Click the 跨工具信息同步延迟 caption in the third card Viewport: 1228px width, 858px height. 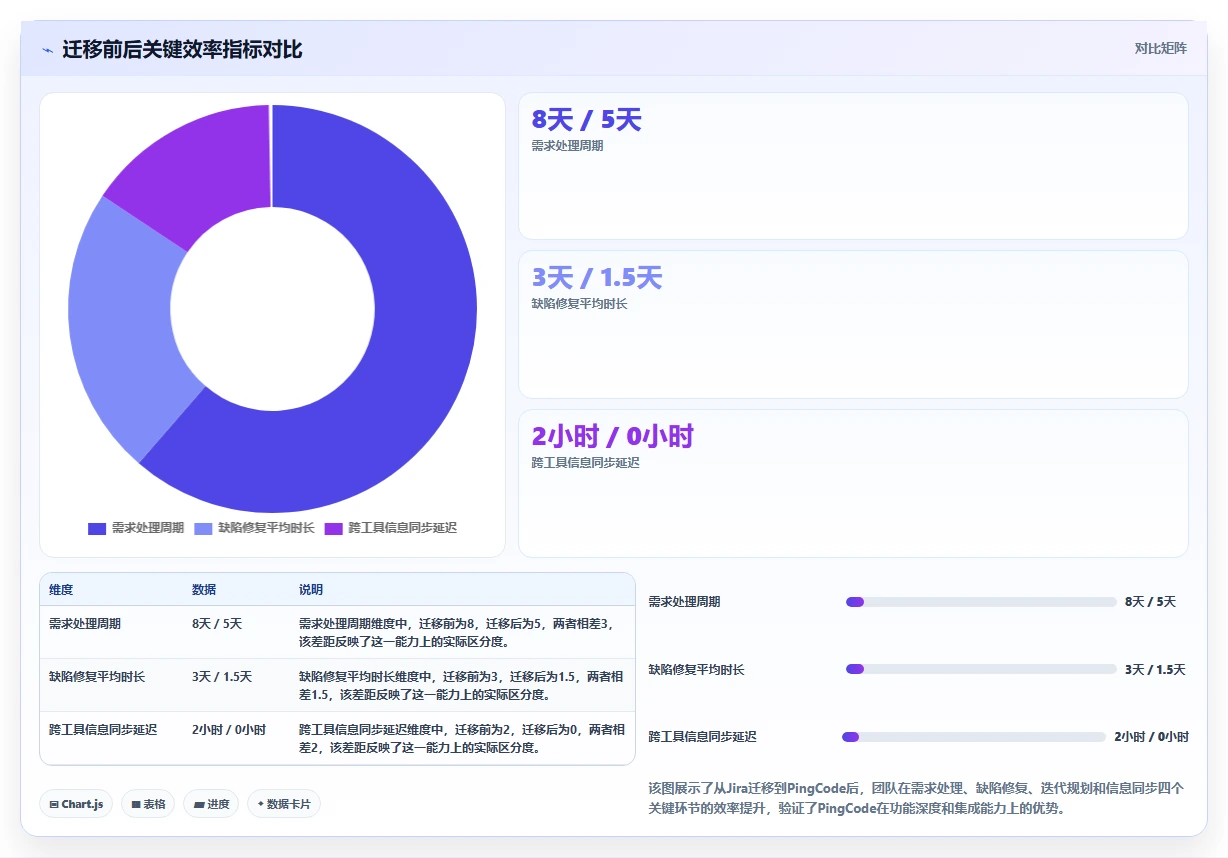[585, 463]
